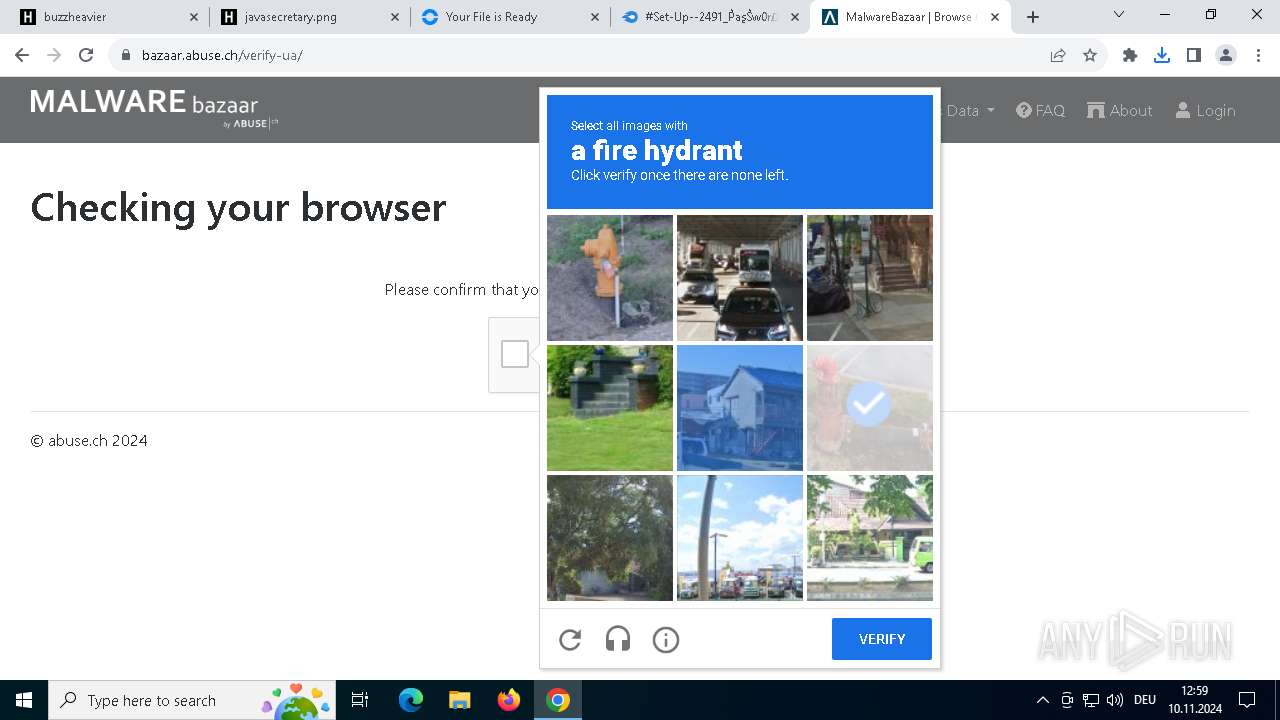
Task: Open a new browser tab
Action: 1033,17
